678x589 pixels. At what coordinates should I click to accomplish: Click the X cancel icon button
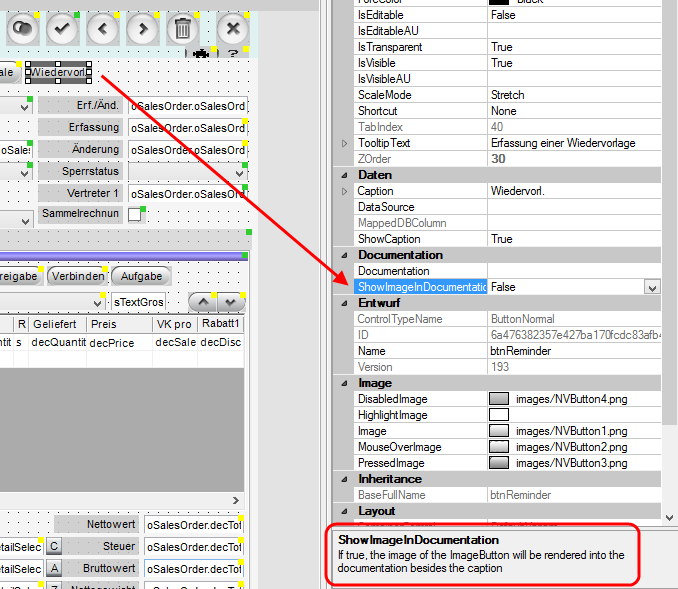click(x=233, y=28)
